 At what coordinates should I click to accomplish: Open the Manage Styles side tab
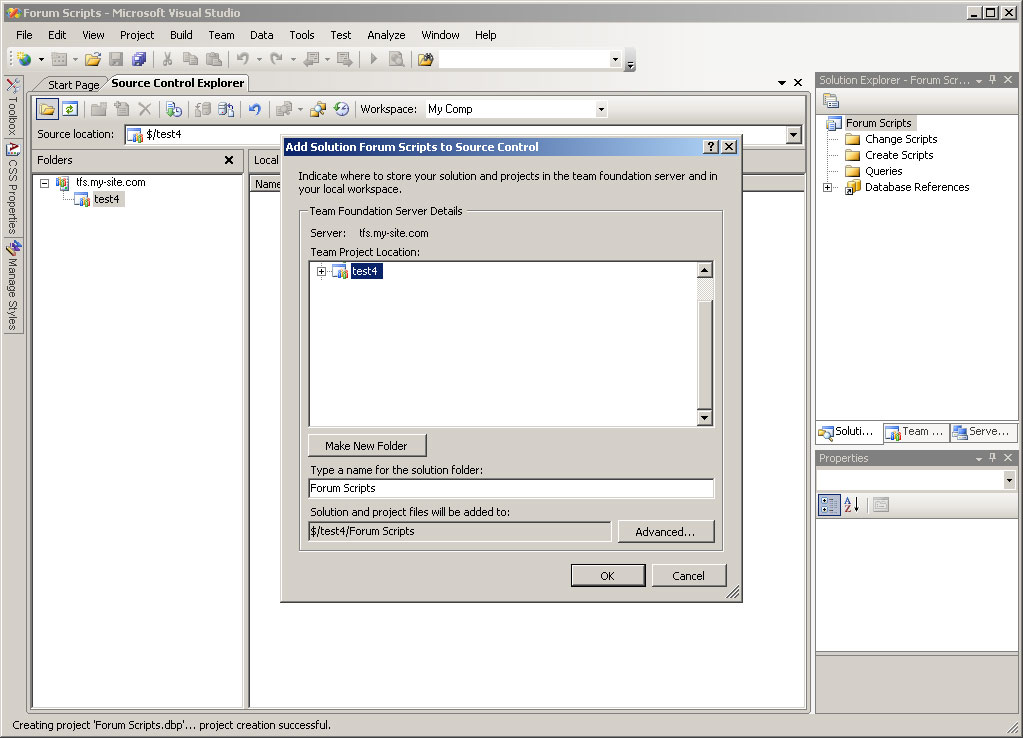pyautogui.click(x=13, y=286)
